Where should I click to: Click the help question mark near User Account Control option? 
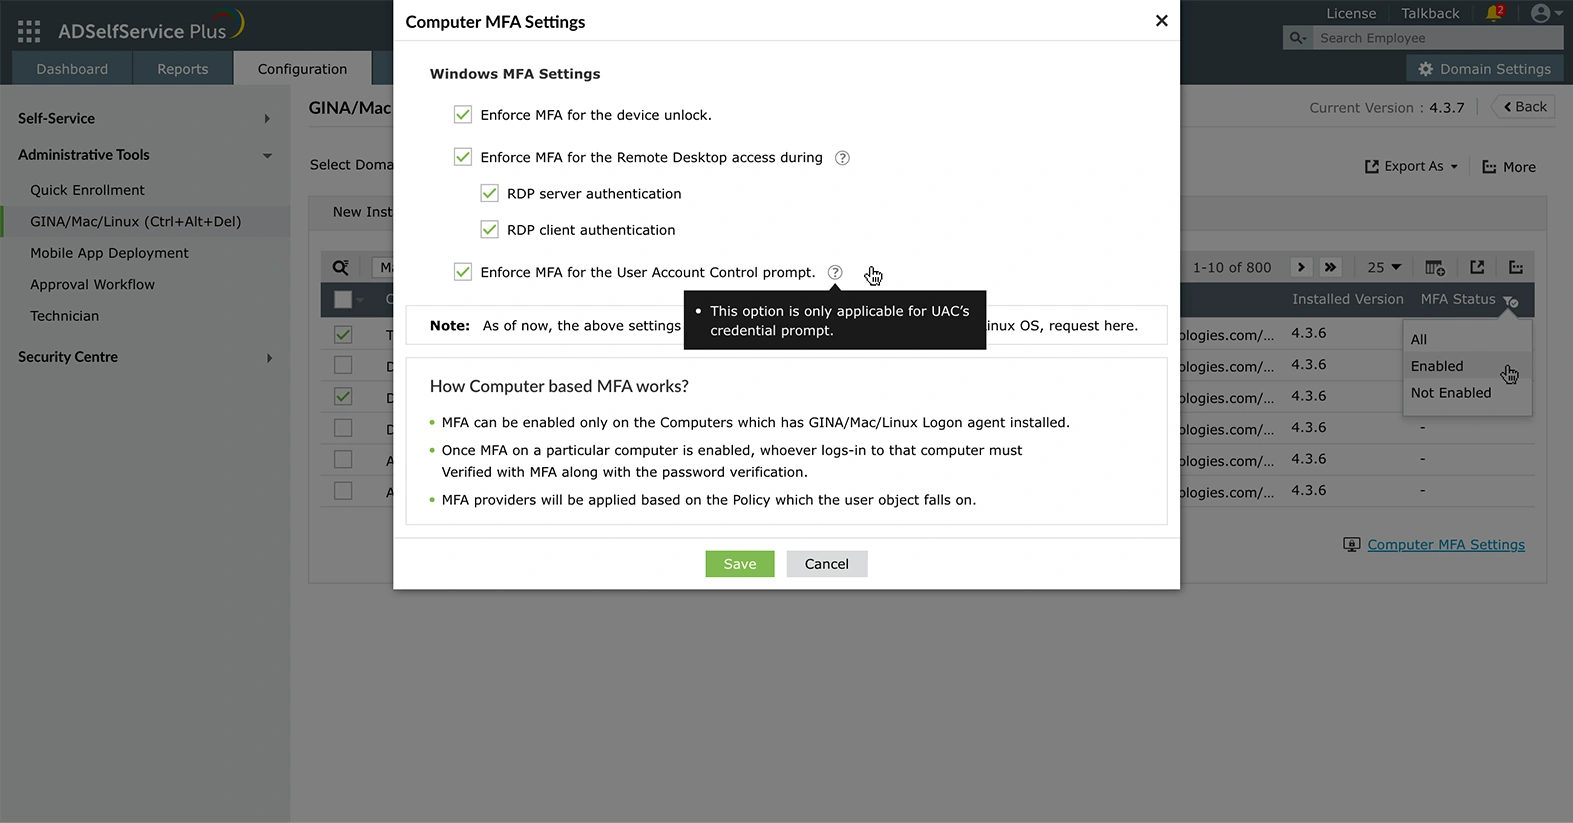[835, 272]
